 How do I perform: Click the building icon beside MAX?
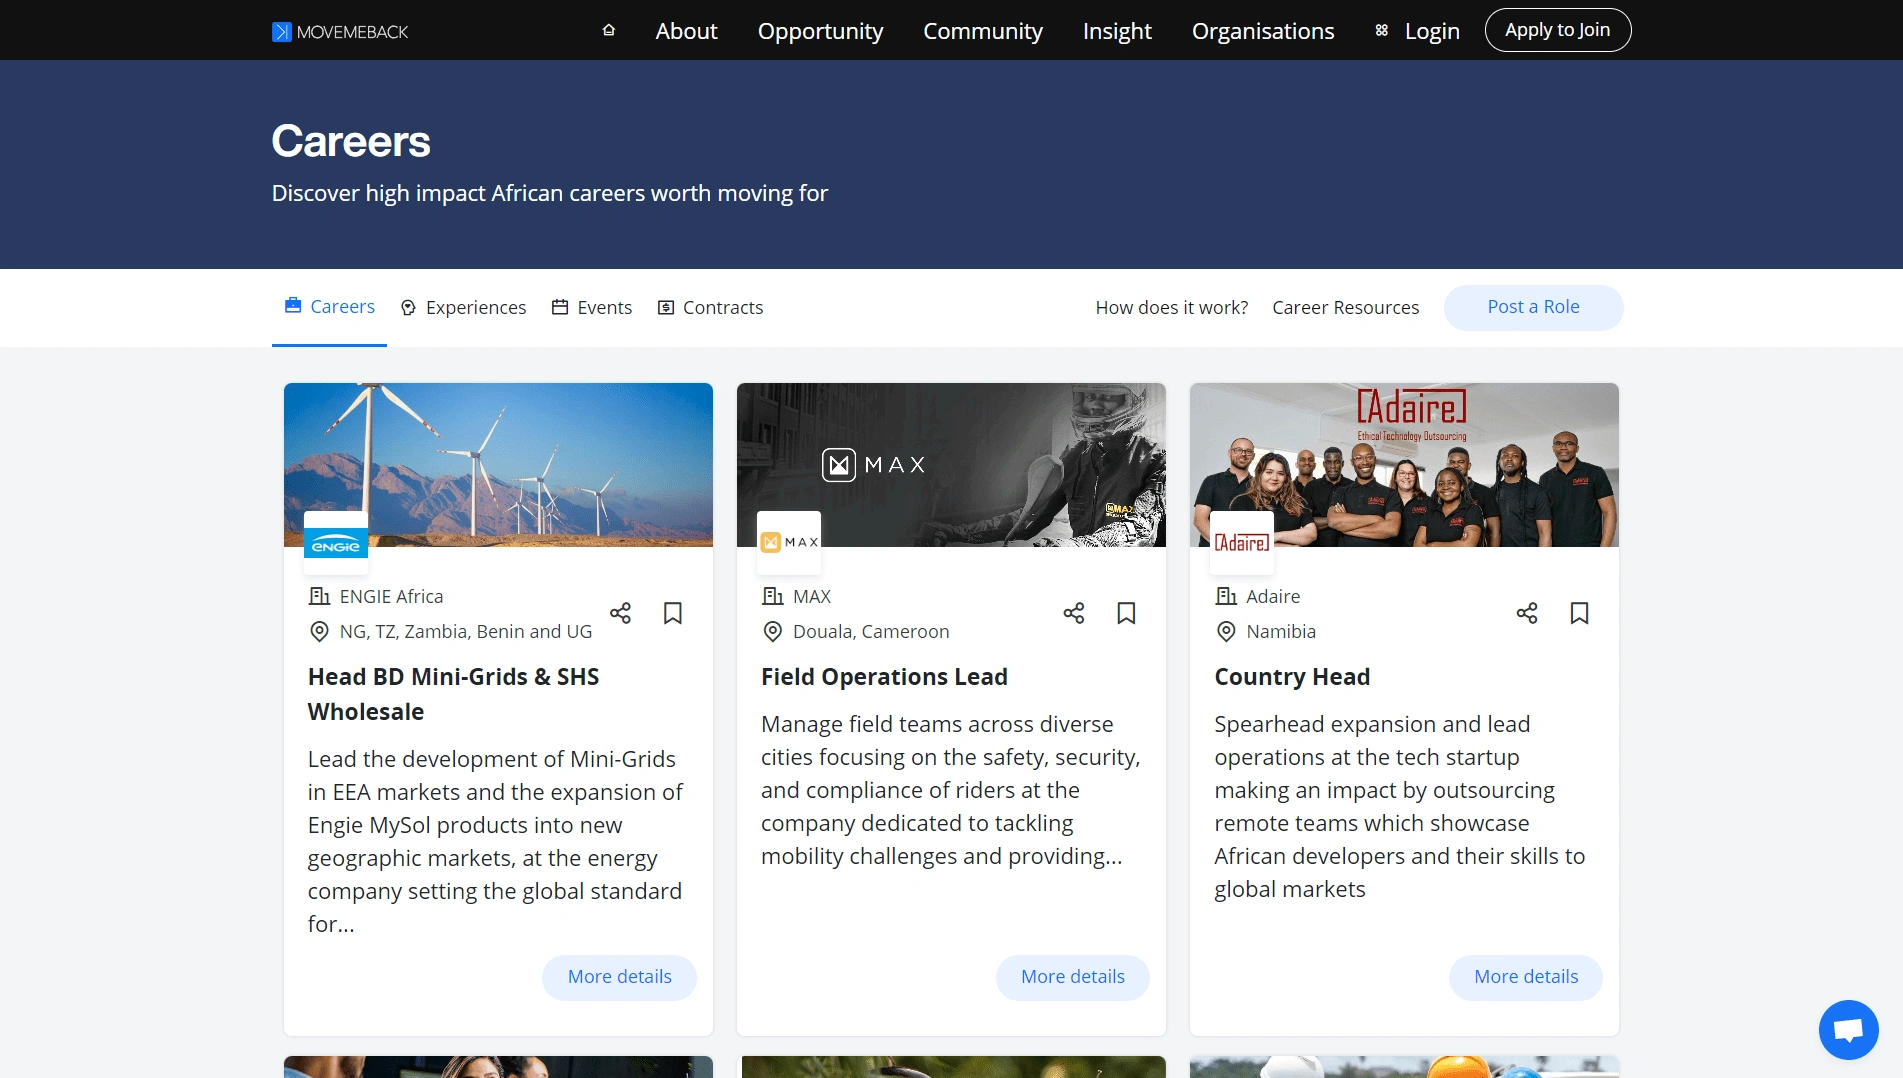click(x=772, y=596)
